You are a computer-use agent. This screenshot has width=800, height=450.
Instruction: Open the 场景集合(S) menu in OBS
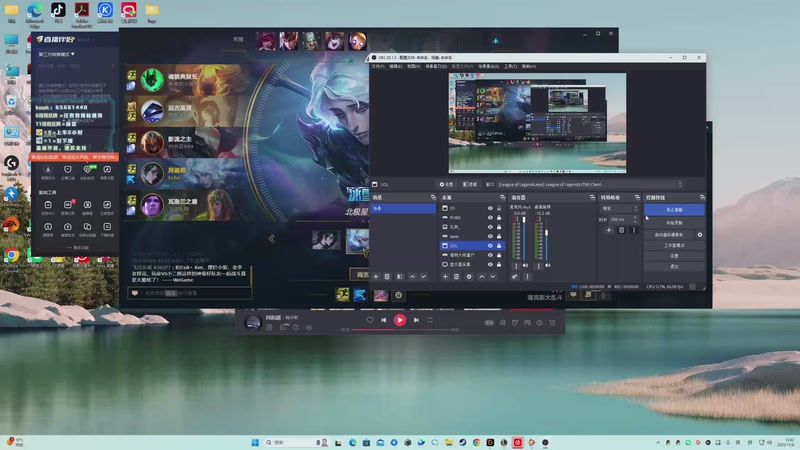point(488,66)
